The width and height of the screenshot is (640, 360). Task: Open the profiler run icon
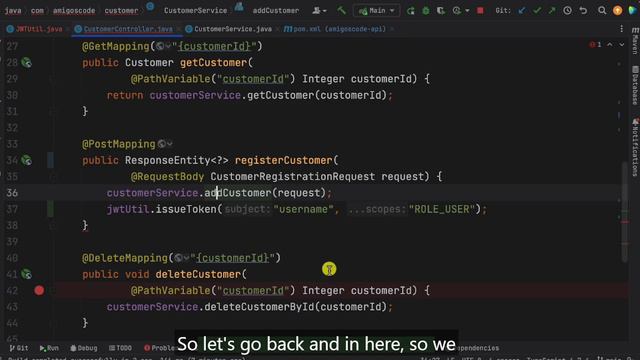[456, 11]
